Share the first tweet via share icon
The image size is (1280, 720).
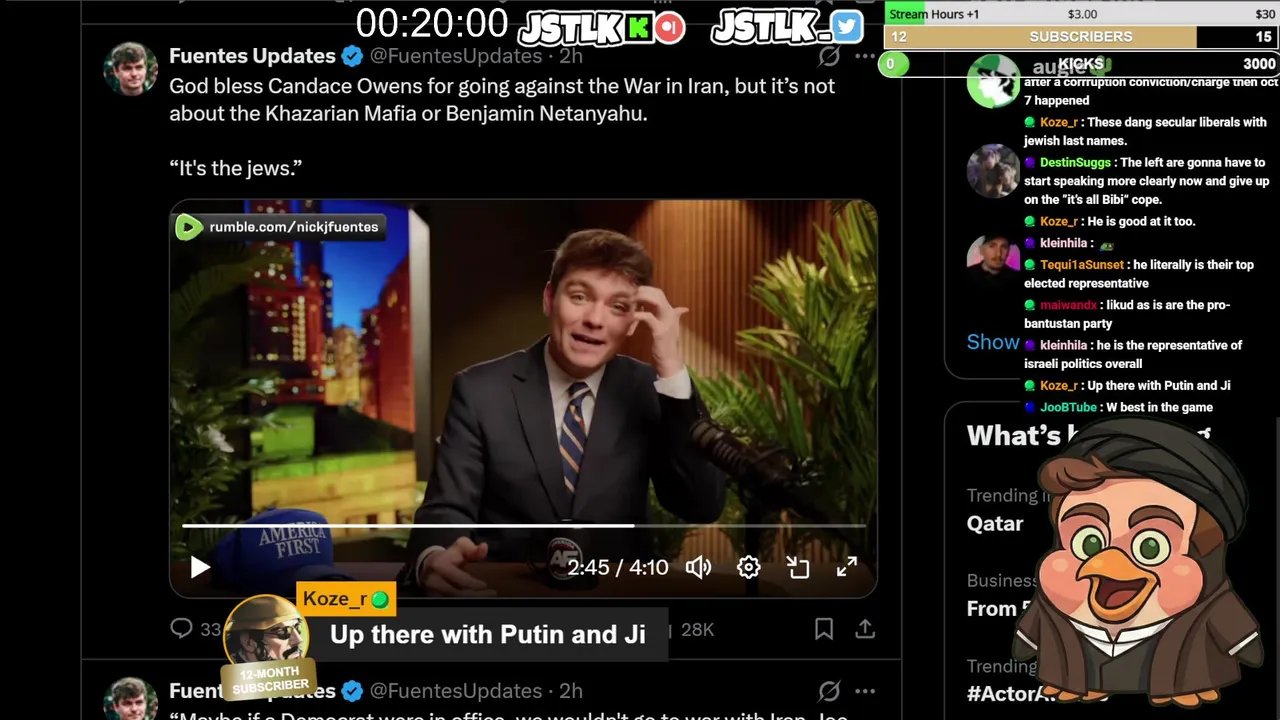click(x=865, y=628)
